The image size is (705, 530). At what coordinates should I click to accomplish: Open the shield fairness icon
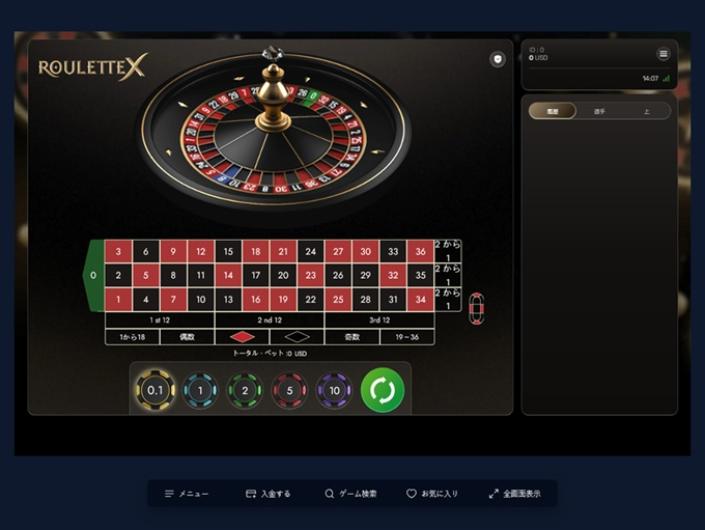click(497, 59)
